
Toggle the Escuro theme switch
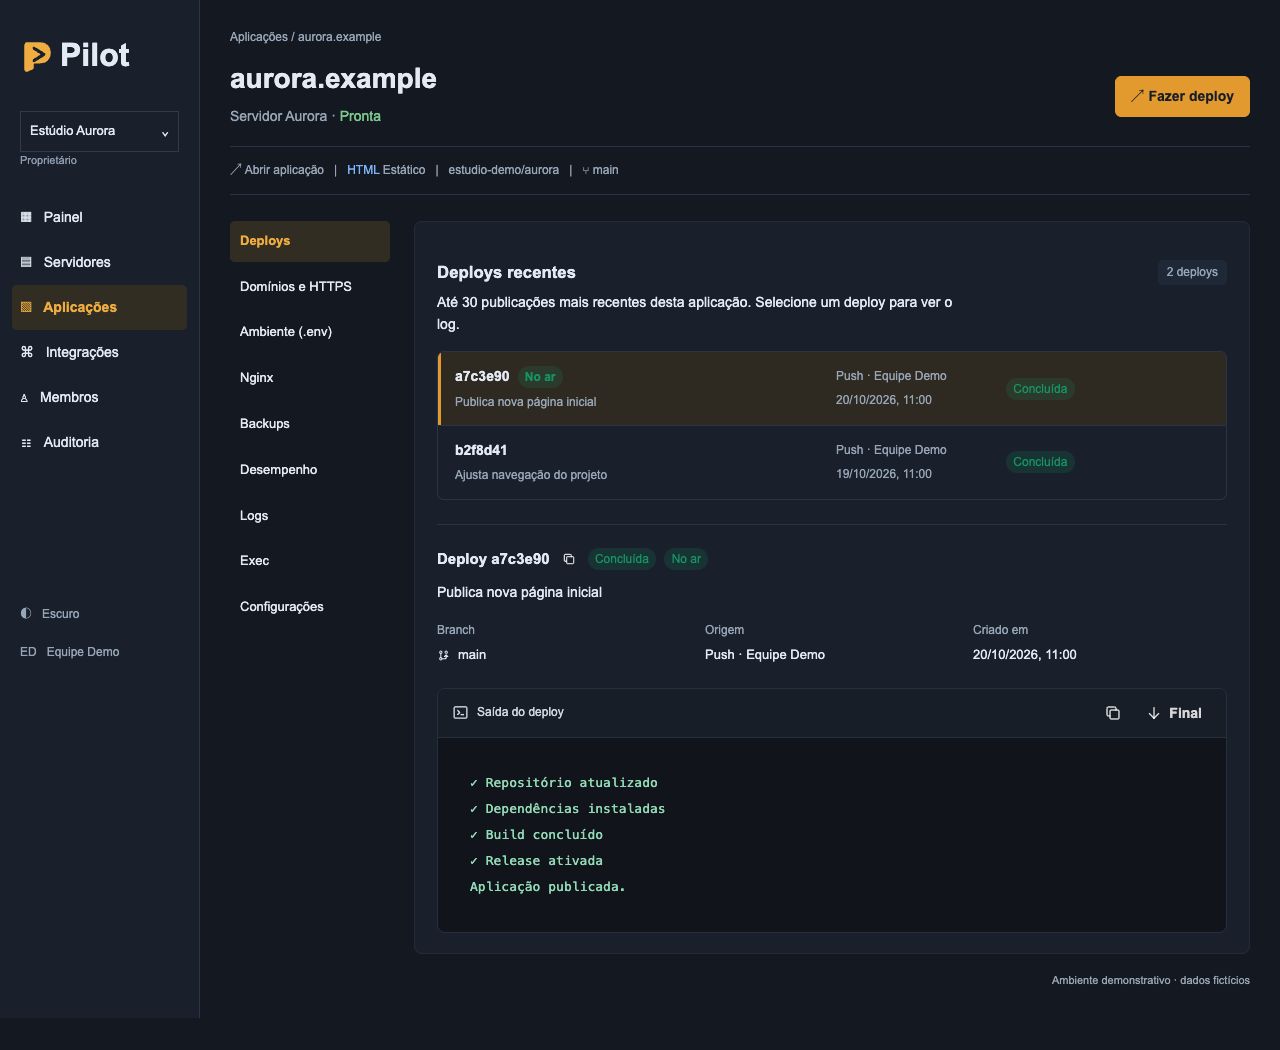click(x=50, y=614)
